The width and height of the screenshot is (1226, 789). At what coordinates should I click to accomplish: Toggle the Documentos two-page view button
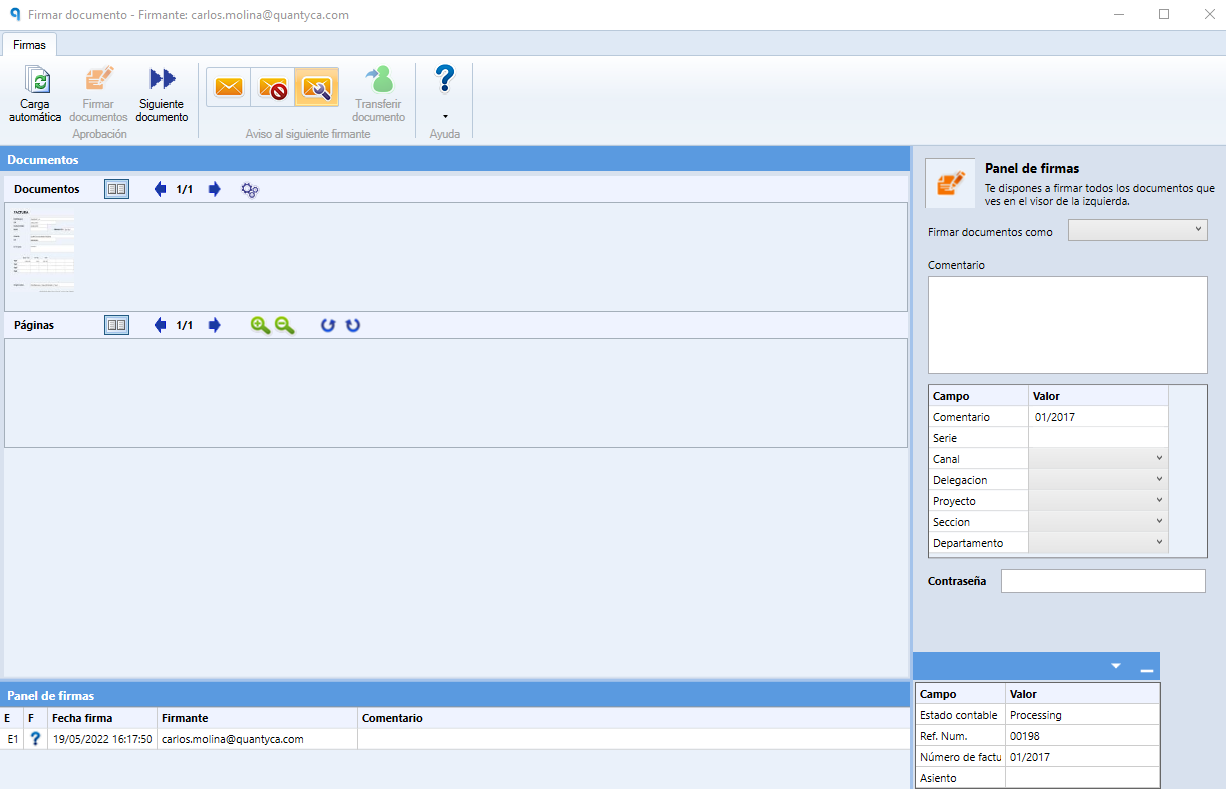coord(117,189)
